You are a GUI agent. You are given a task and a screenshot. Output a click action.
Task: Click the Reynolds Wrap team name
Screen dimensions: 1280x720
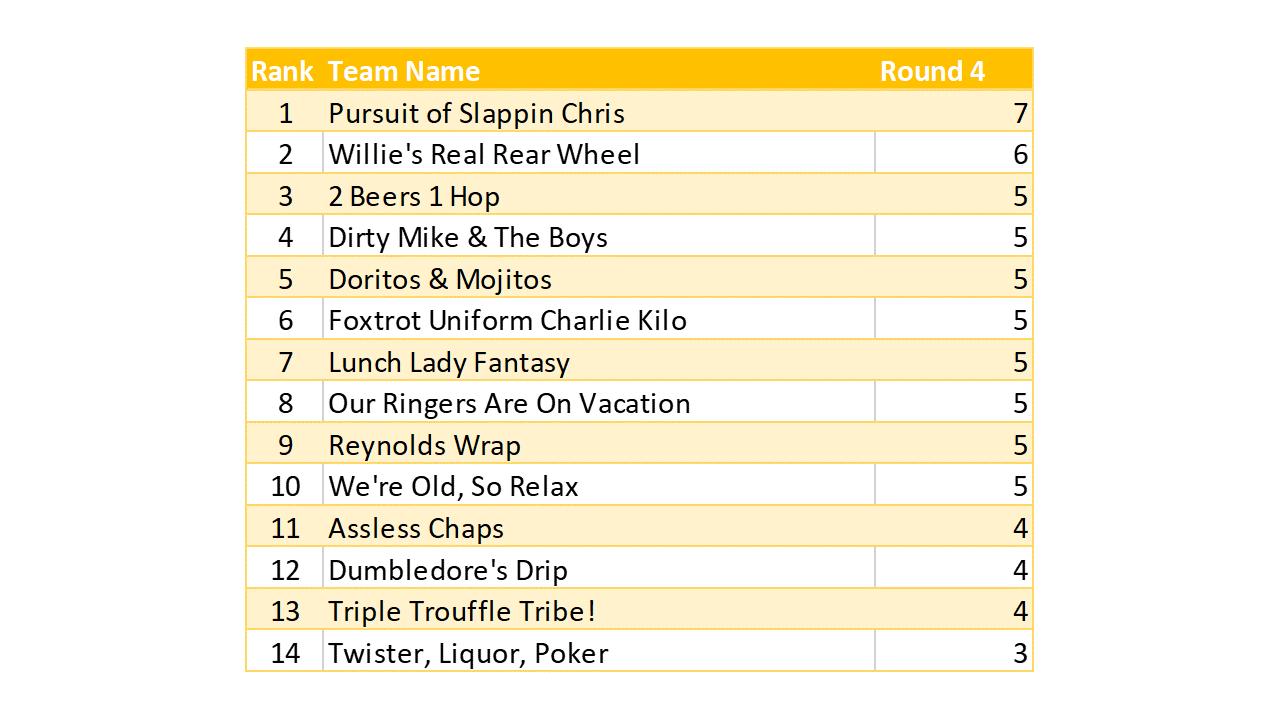[x=425, y=446]
